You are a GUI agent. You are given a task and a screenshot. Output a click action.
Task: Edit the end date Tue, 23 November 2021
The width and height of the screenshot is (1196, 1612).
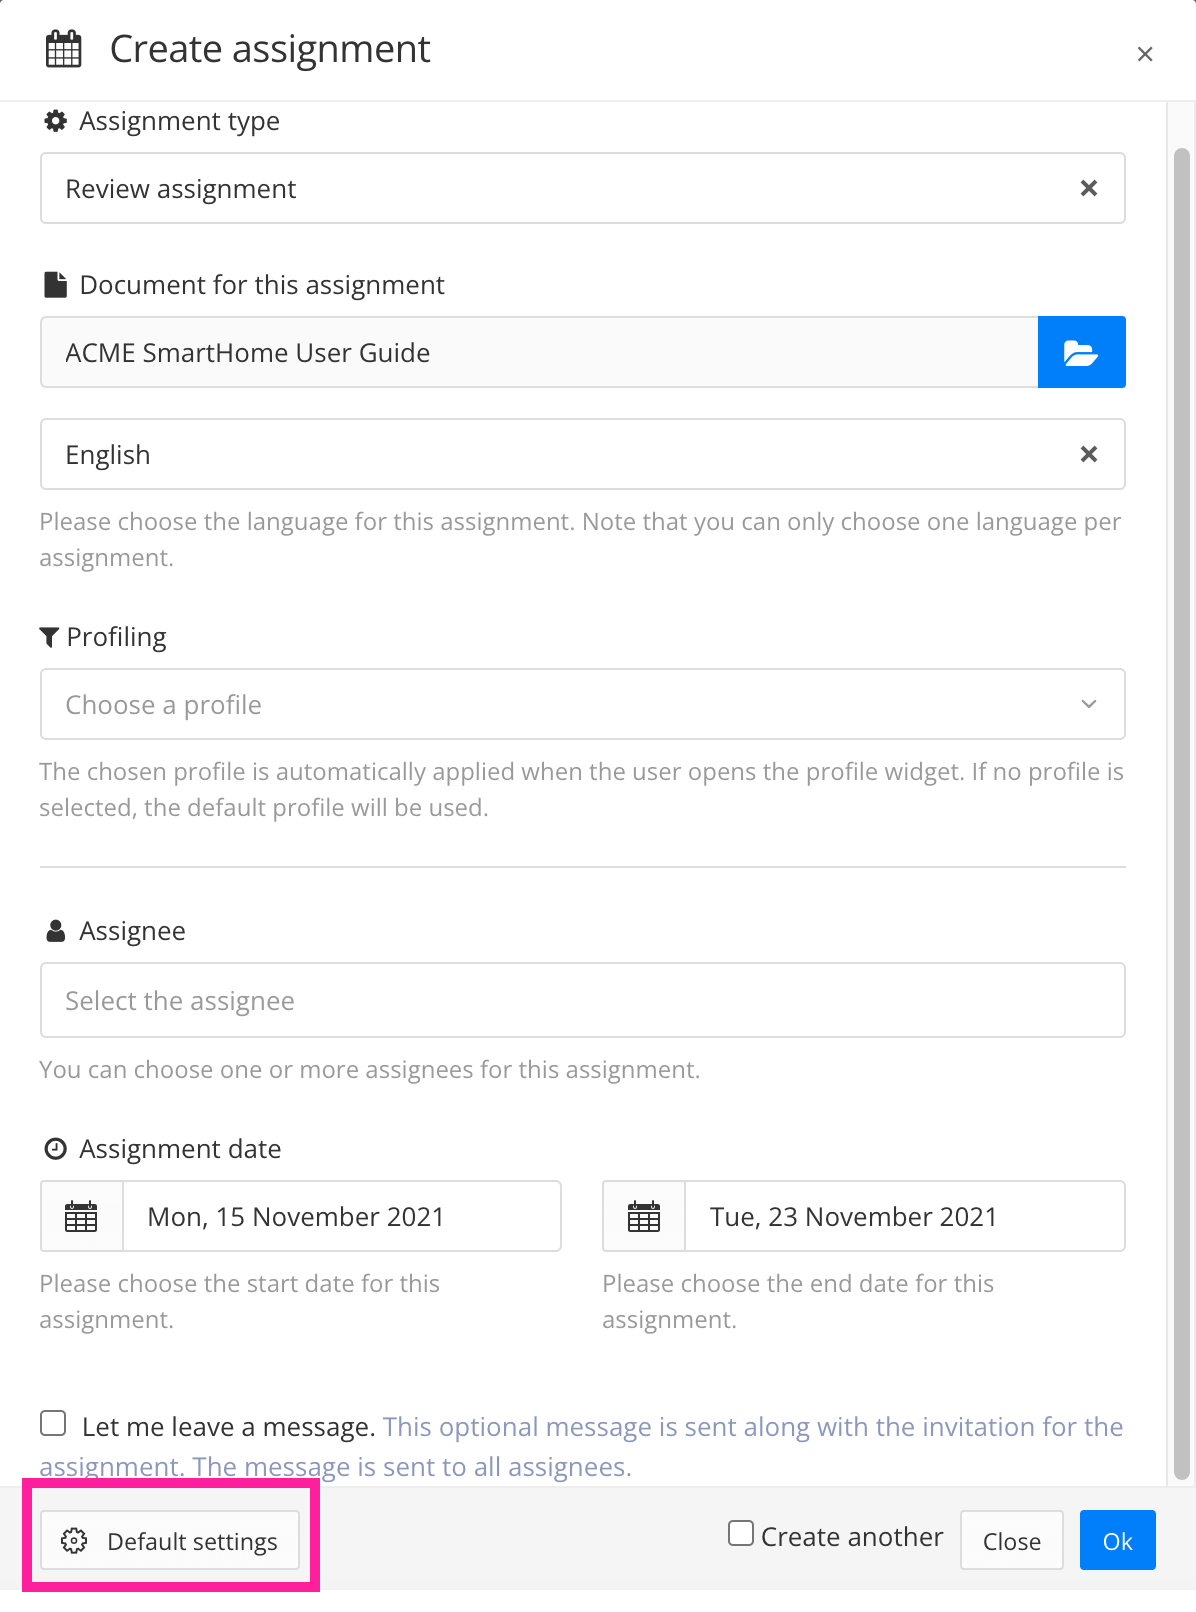tap(905, 1216)
